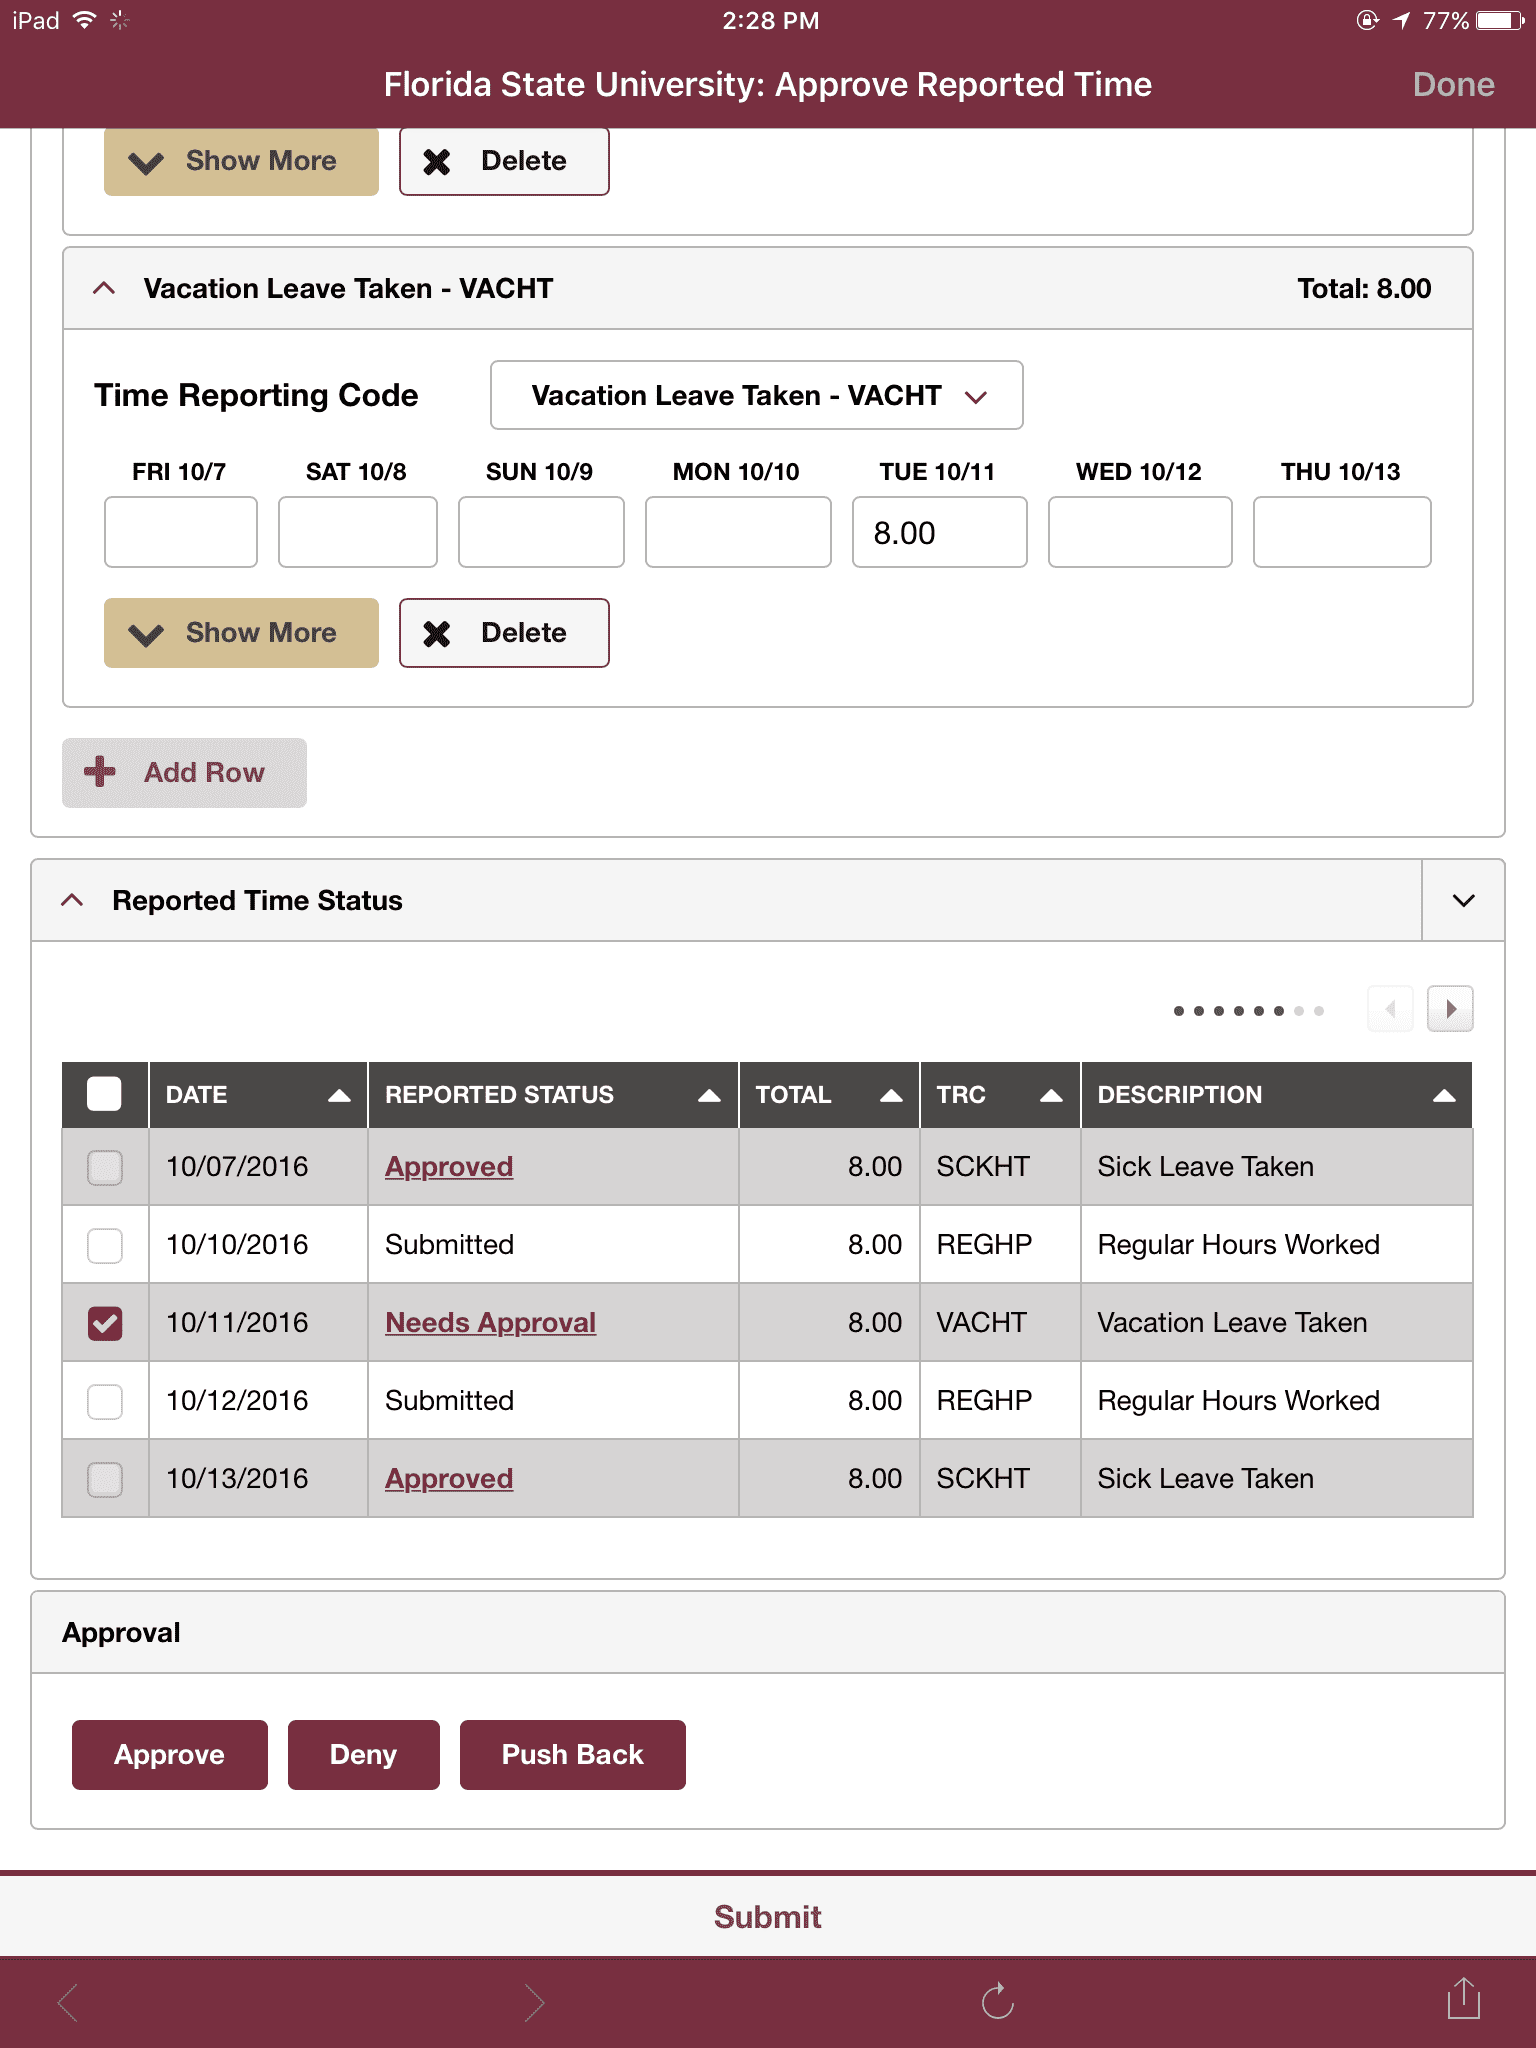Open Reported Time Status options chevron
1536x2048 pixels.
pyautogui.click(x=1463, y=900)
